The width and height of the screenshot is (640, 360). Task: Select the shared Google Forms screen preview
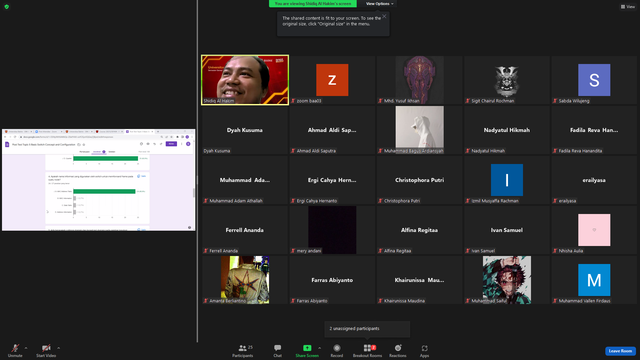(x=98, y=180)
